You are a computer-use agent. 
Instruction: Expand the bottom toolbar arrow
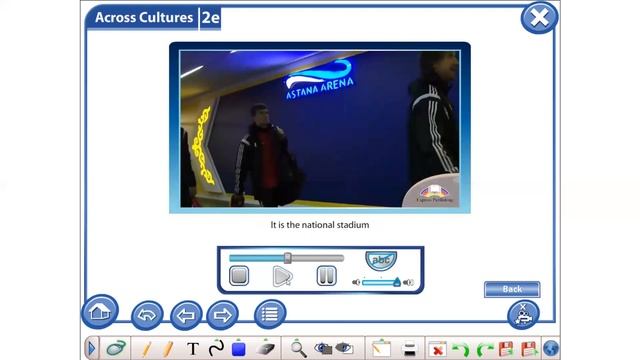[91, 349]
